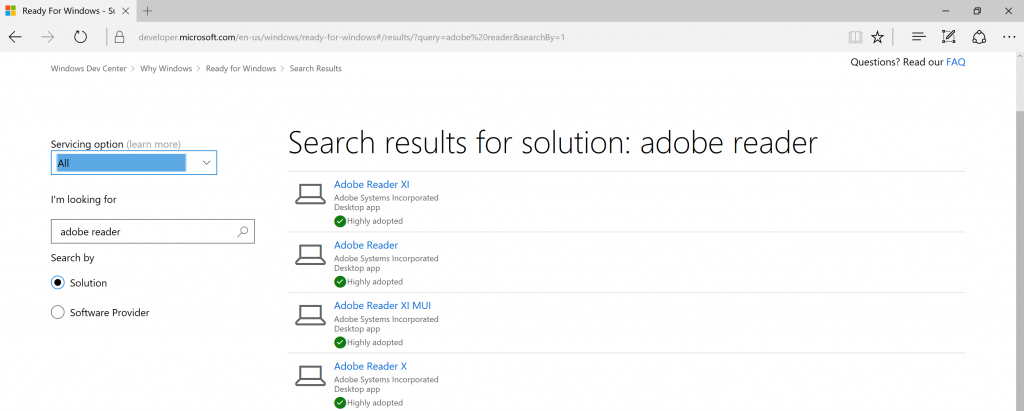Click the green checkmark under Adobe Reader XI MUI
Viewport: 1024px width, 411px height.
click(340, 342)
